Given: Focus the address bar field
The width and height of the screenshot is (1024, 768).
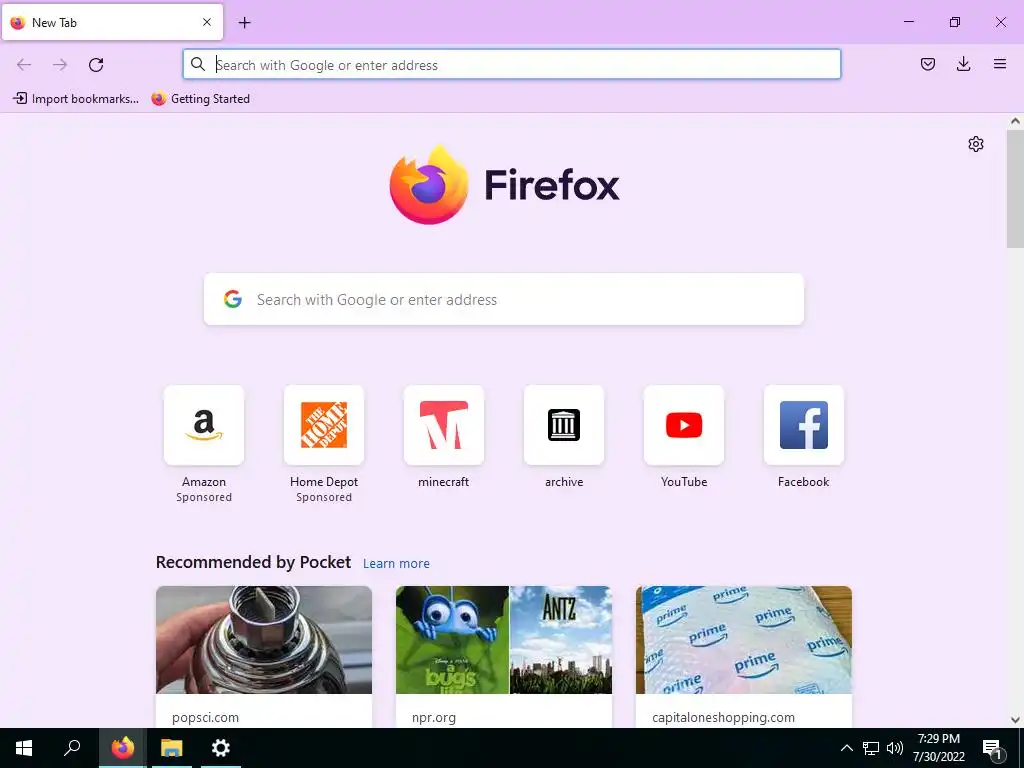Looking at the screenshot, I should coord(511,64).
